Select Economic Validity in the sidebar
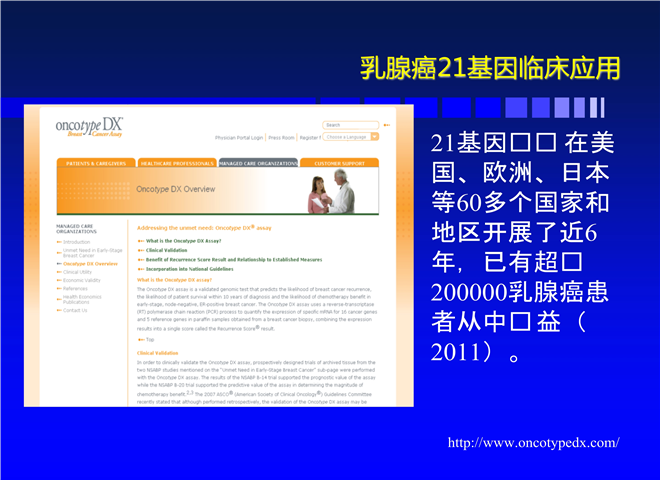 click(84, 280)
